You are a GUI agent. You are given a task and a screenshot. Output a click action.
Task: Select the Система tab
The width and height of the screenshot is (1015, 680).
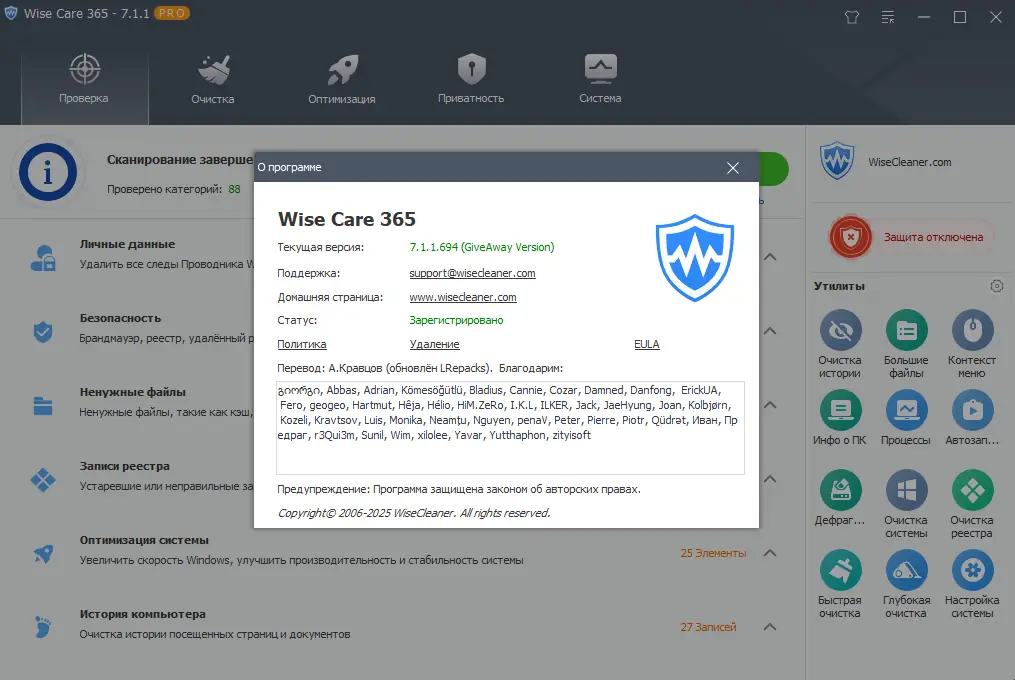(600, 79)
